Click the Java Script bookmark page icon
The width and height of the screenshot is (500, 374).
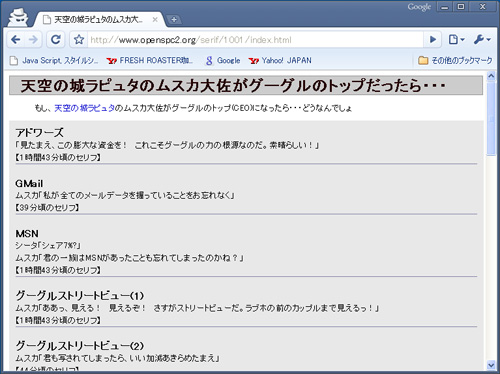point(14,61)
